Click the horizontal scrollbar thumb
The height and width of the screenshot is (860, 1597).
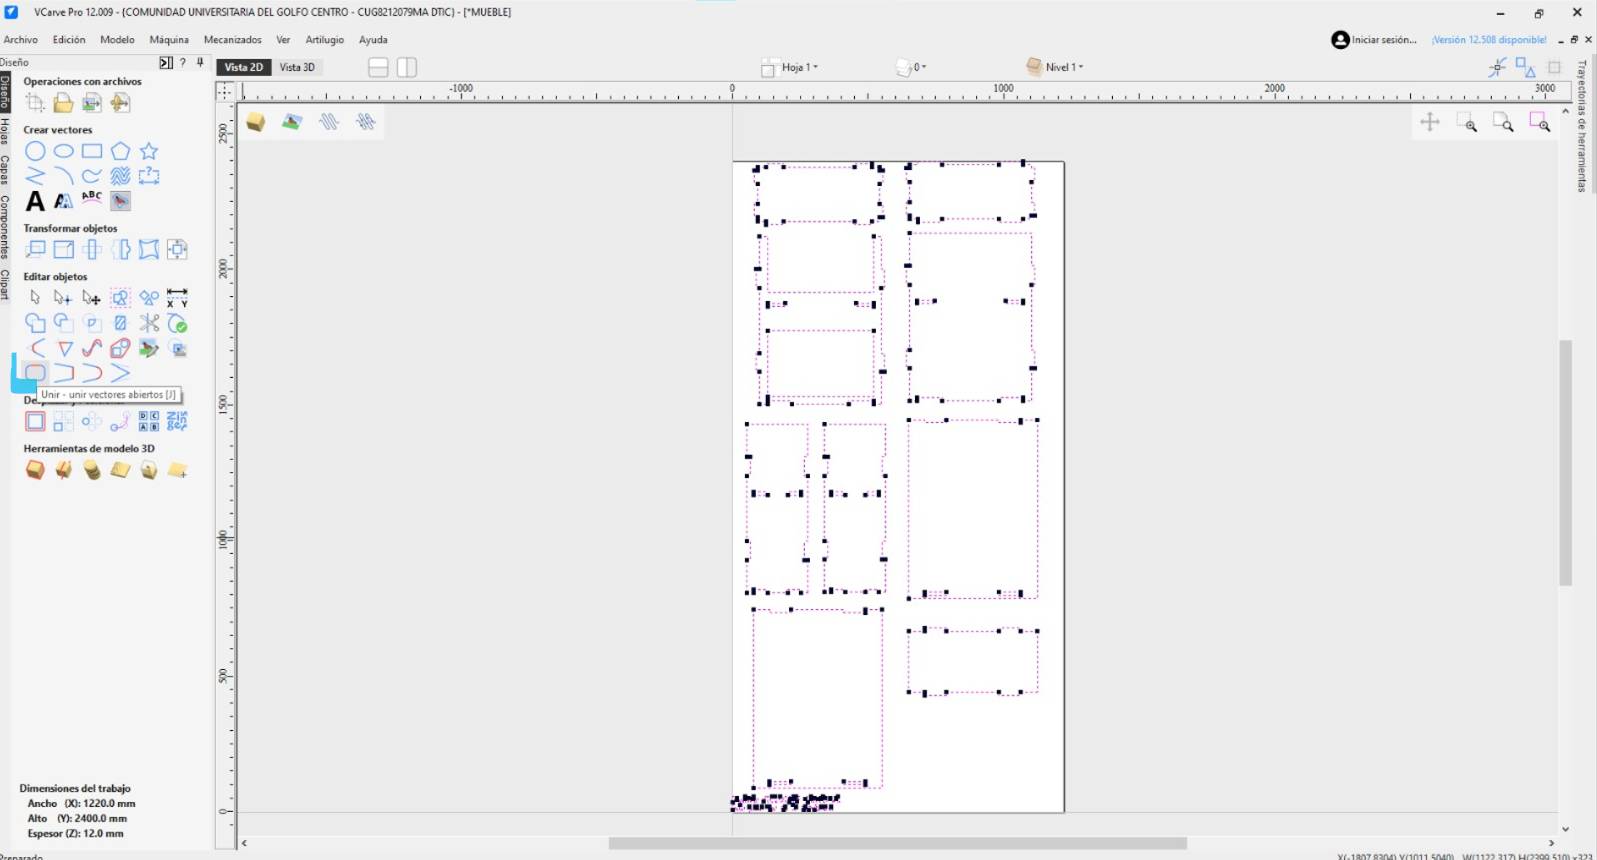898,843
